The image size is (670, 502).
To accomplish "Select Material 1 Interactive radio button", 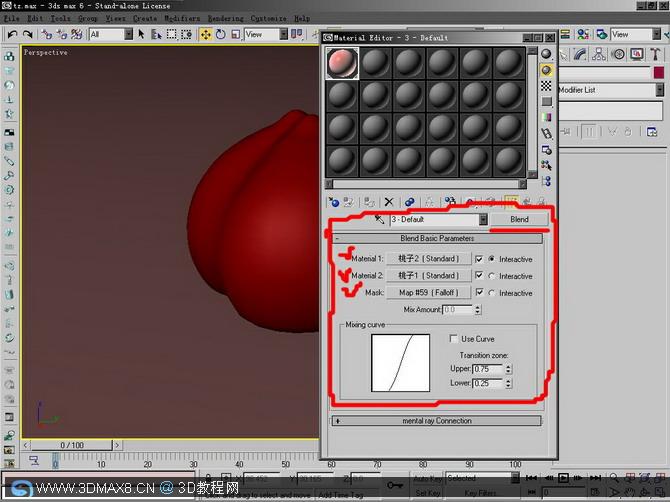I will [492, 259].
